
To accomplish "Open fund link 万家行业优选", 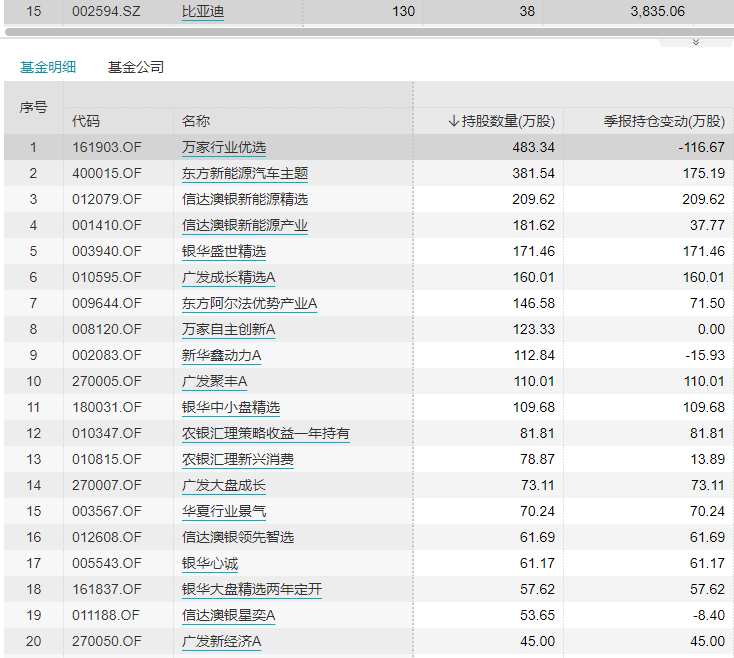I will (224, 147).
